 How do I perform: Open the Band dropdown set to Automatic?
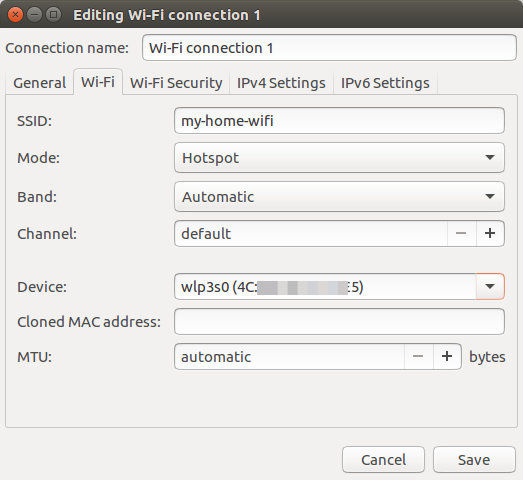click(x=339, y=196)
